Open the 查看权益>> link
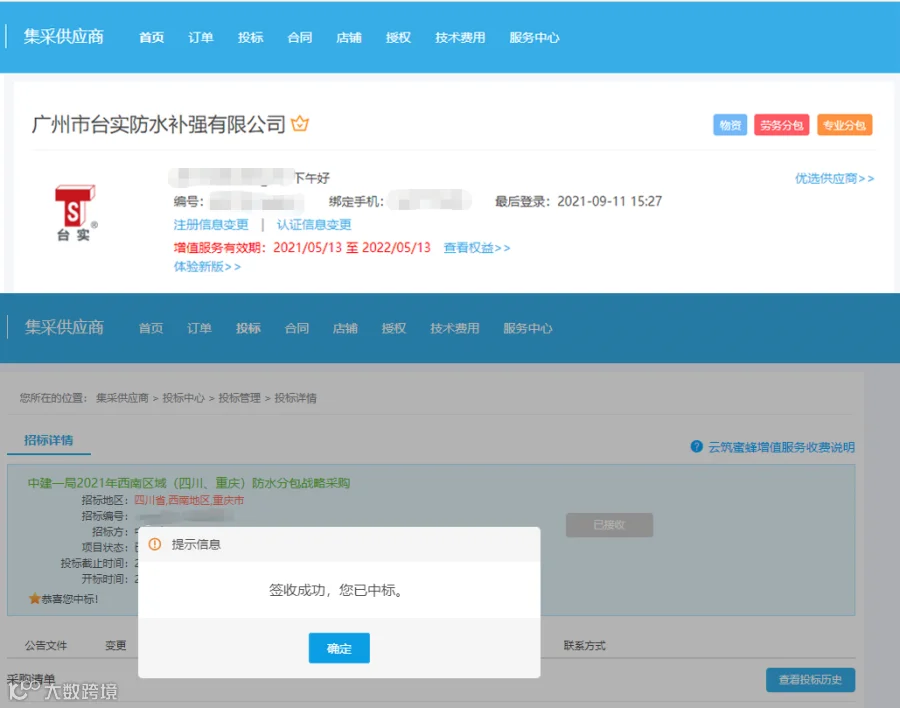 click(x=477, y=247)
